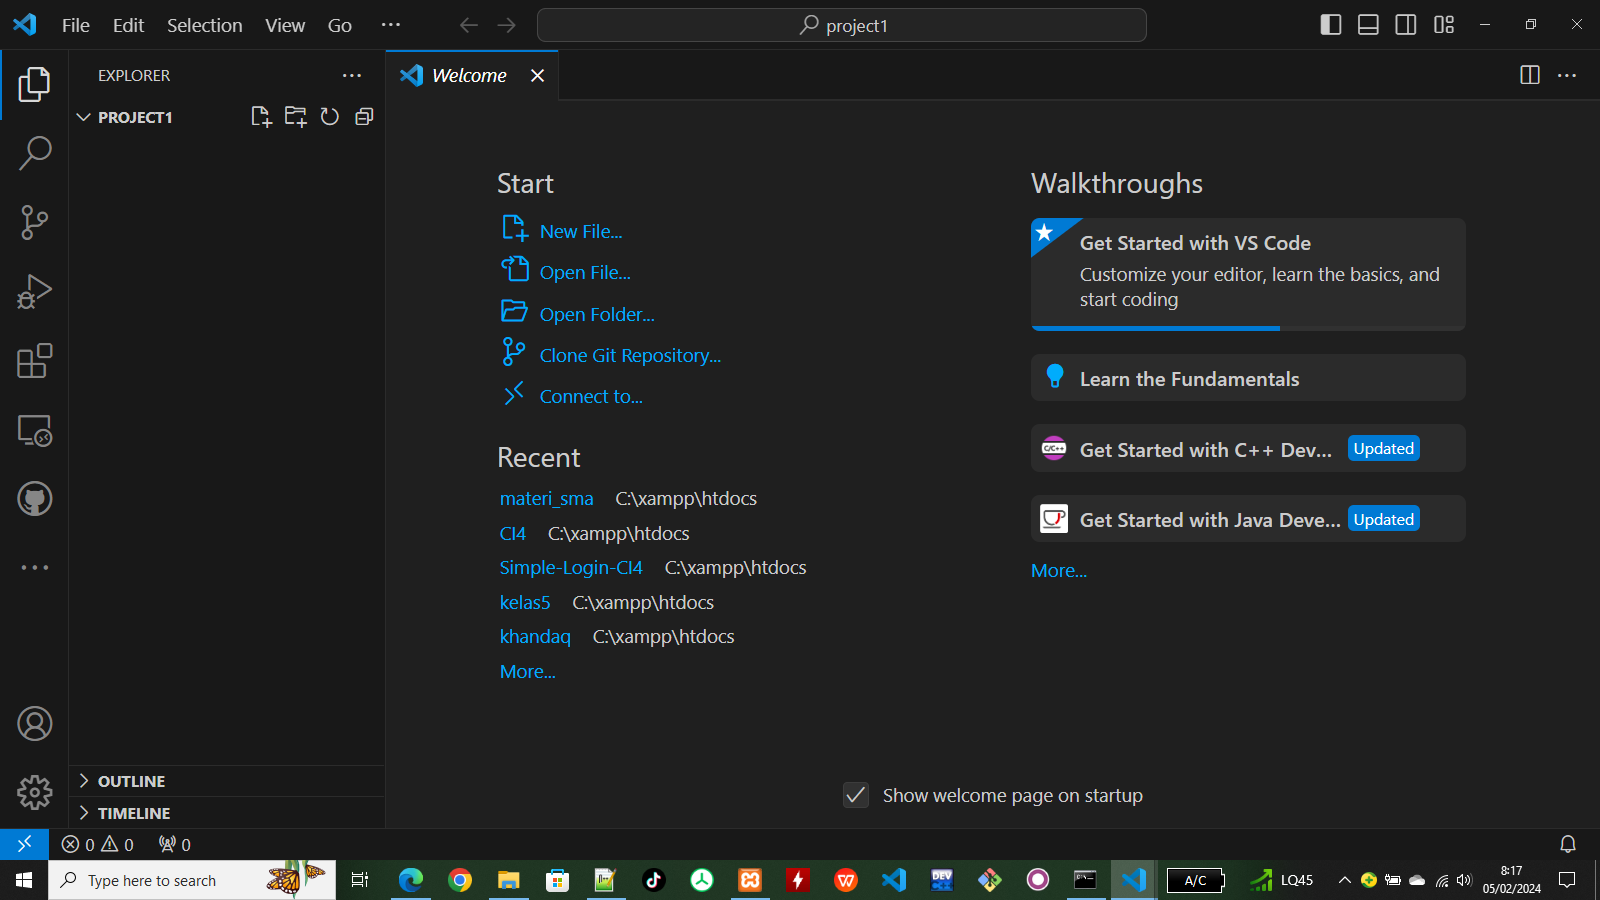Open the Run and Debug view
Screen dimensions: 1600x900
34,291
